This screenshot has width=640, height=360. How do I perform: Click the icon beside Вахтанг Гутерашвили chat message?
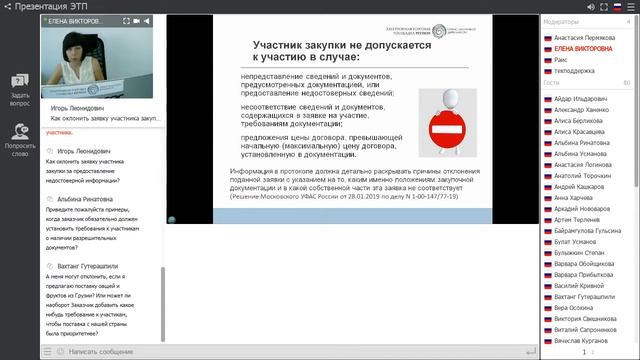pyautogui.click(x=50, y=266)
